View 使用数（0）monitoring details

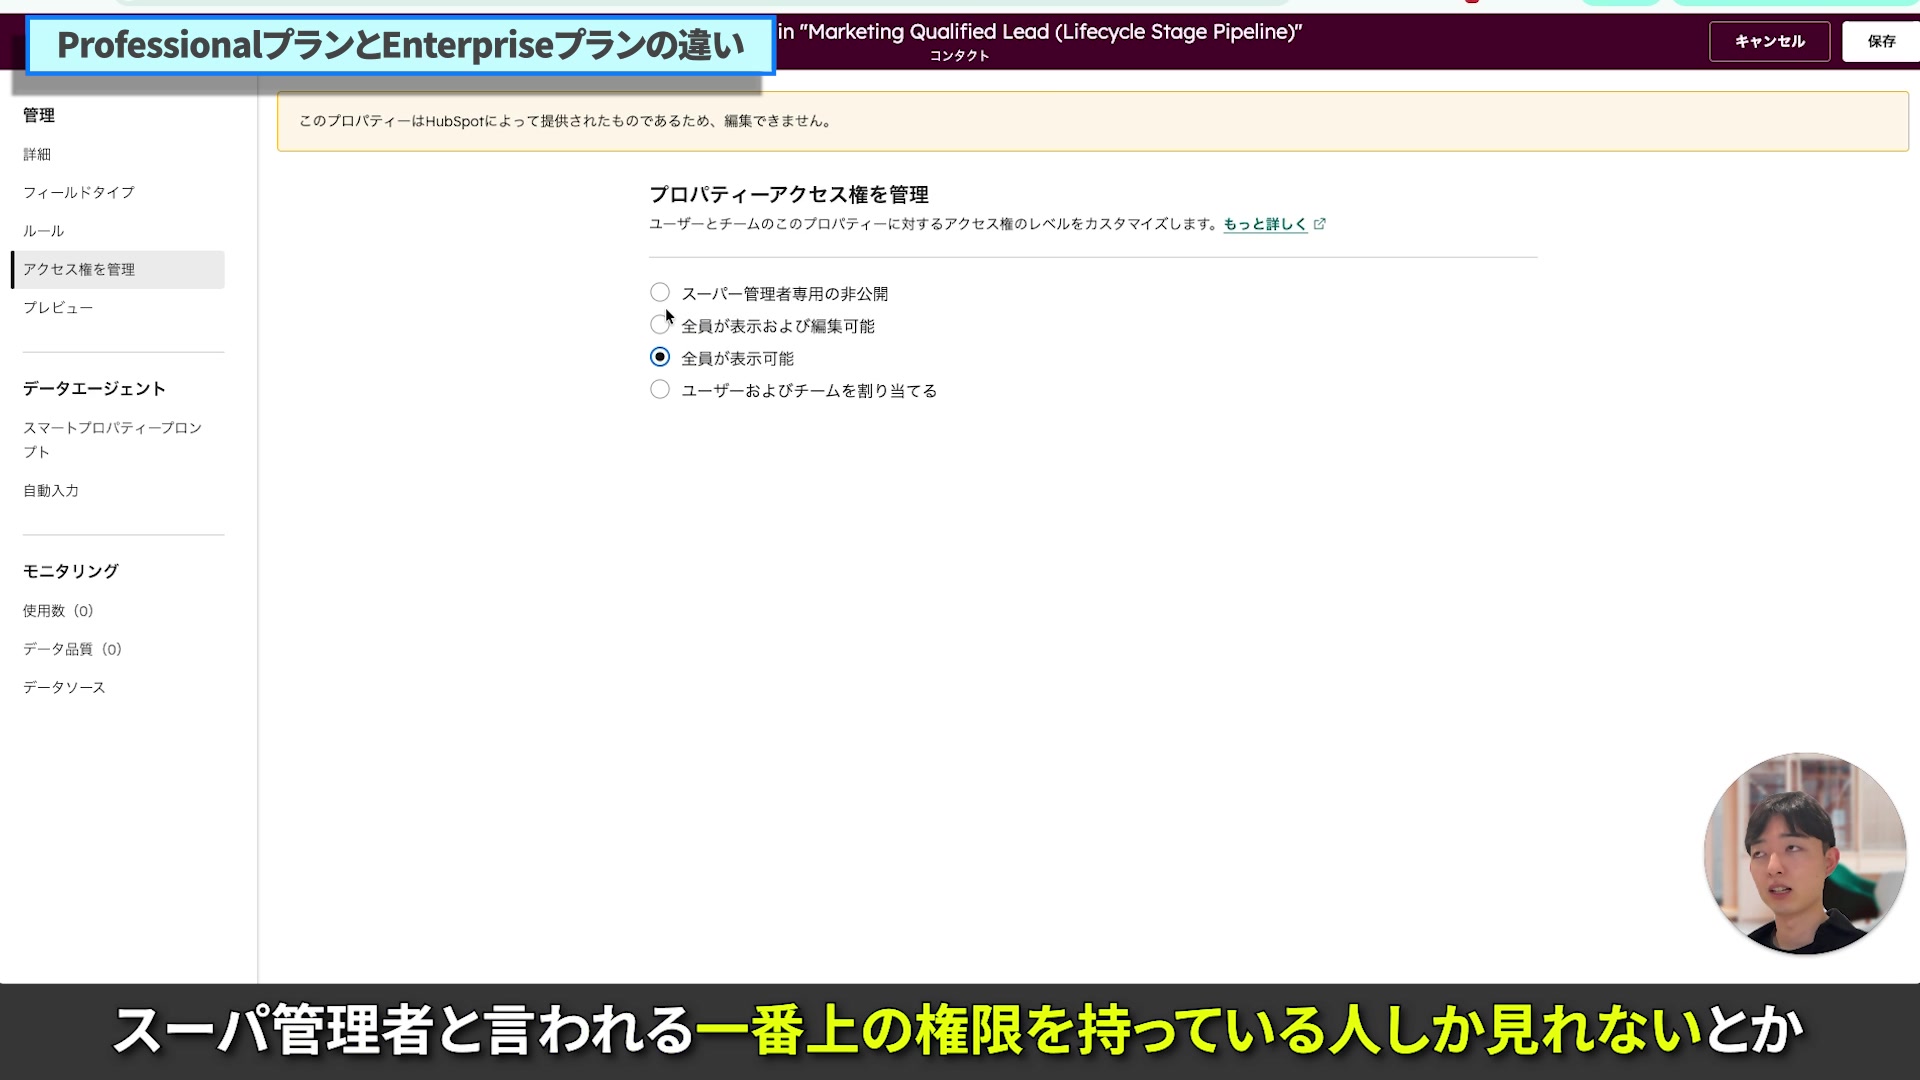point(58,610)
